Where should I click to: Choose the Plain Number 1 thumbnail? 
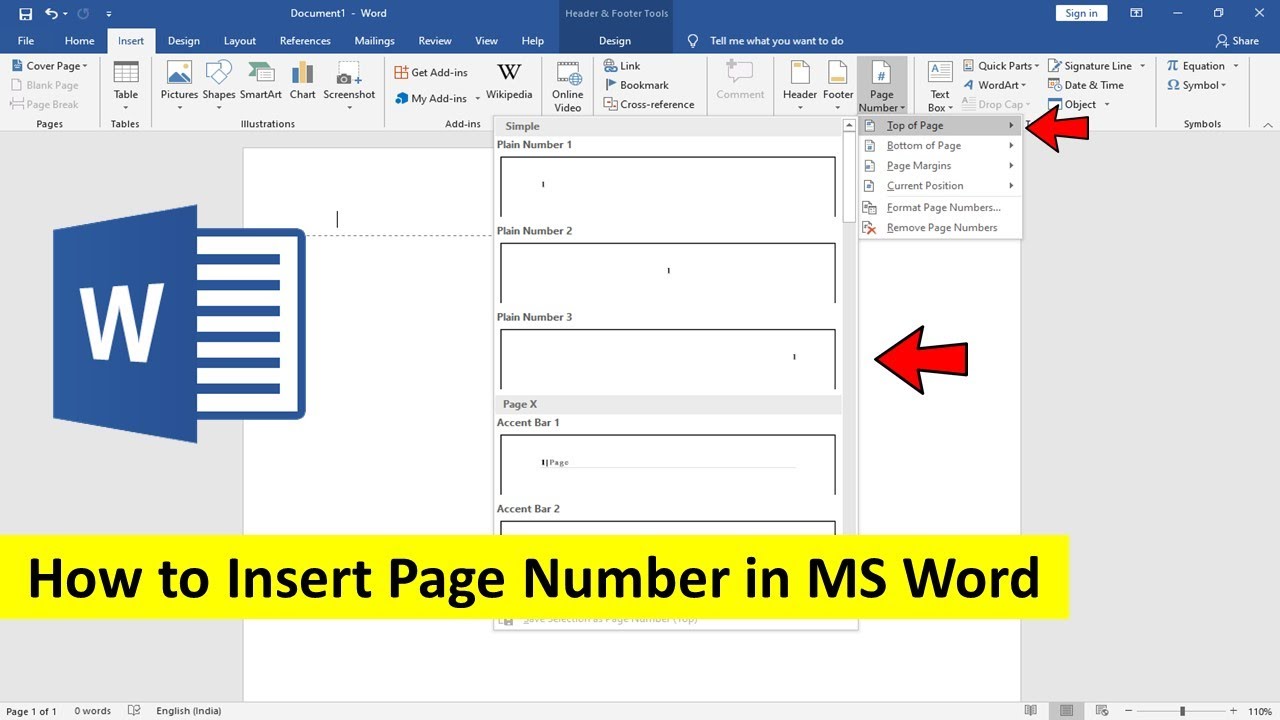coord(668,186)
